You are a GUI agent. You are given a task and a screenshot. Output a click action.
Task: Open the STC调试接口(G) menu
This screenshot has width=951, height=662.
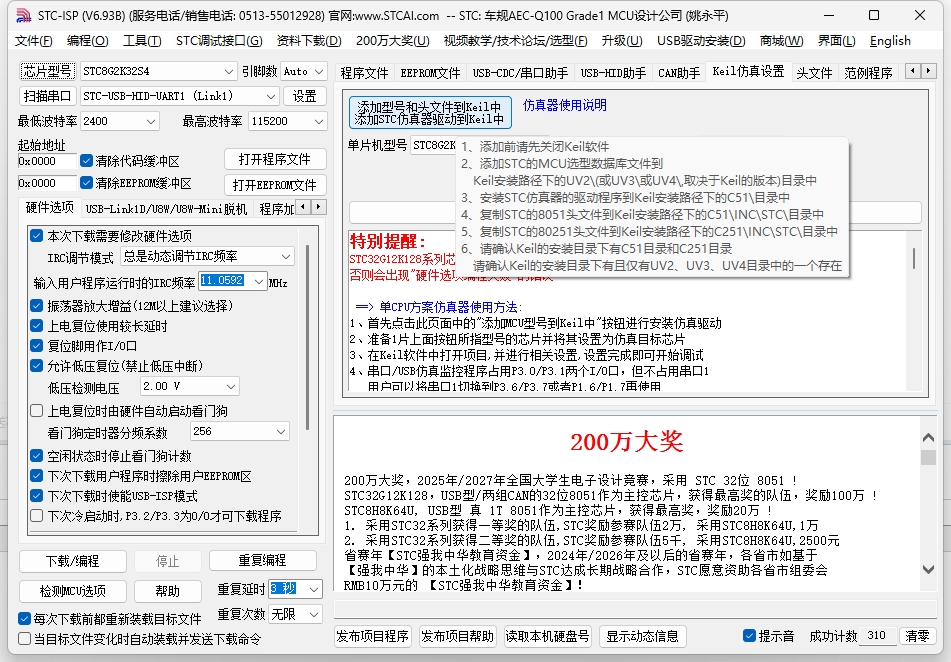point(219,41)
